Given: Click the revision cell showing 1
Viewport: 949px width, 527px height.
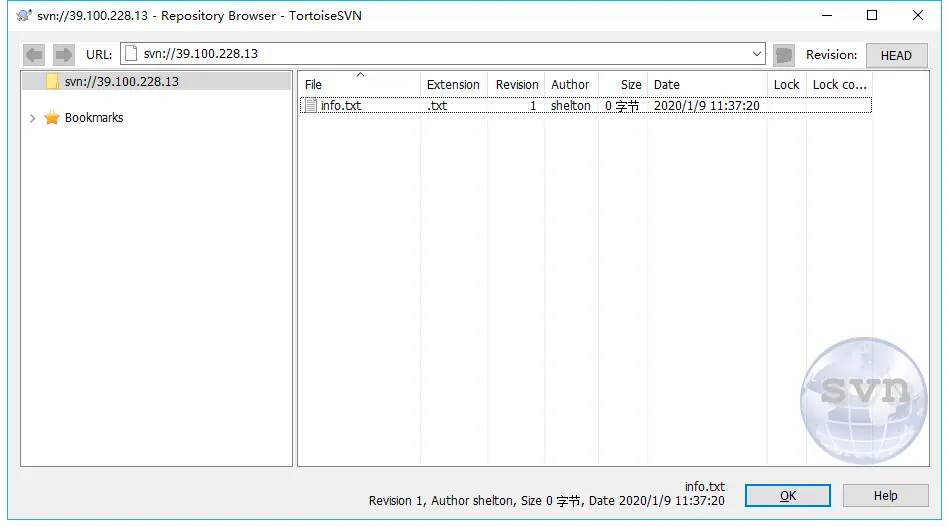Looking at the screenshot, I should (x=533, y=105).
